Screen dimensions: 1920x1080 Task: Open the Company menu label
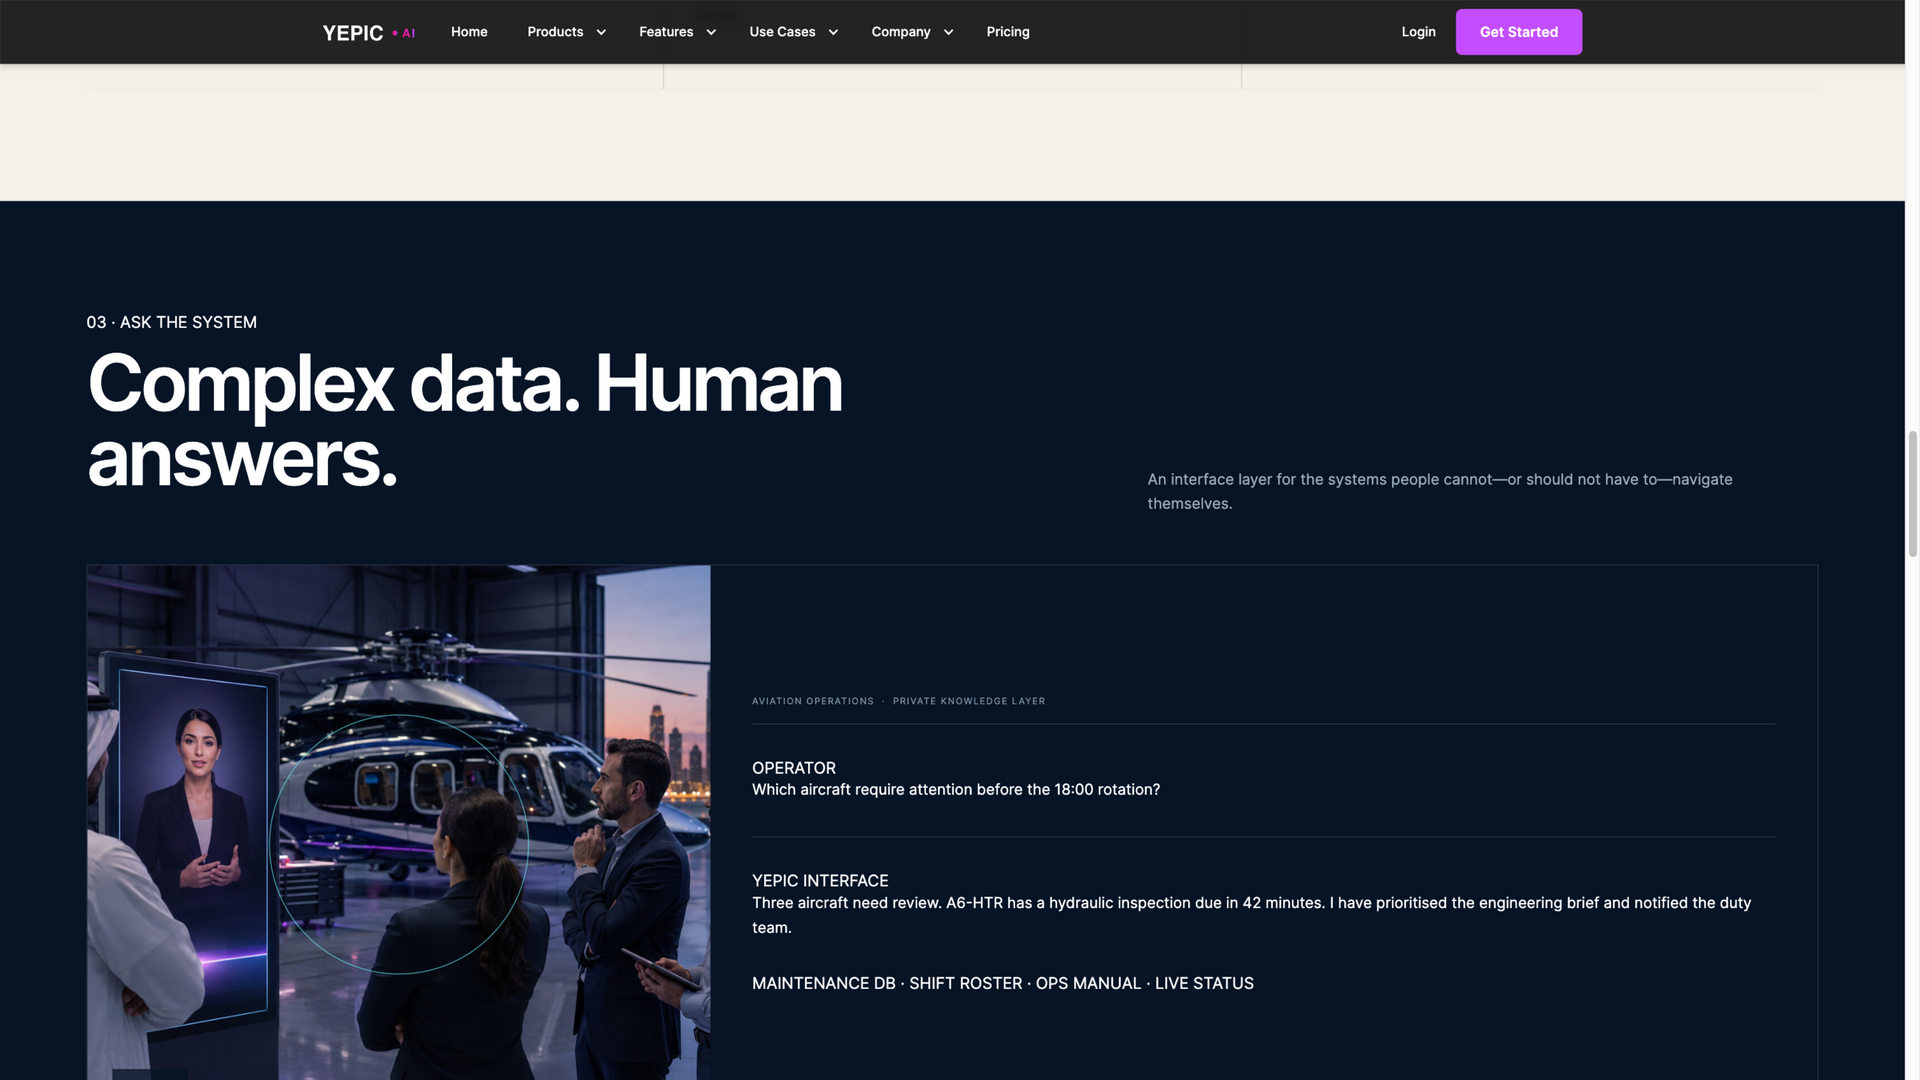(x=901, y=32)
